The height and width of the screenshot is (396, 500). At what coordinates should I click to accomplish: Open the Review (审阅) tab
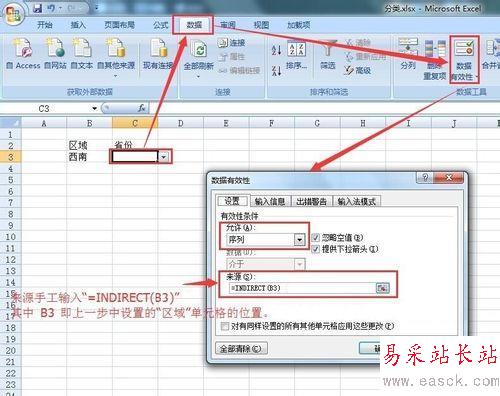point(228,25)
